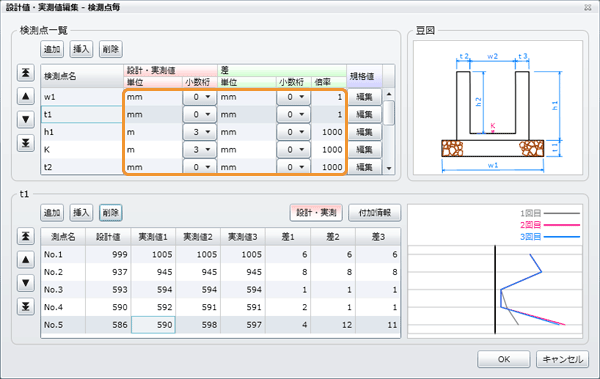Click the 測点名 column header
This screenshot has height=379, width=600.
pyautogui.click(x=64, y=237)
